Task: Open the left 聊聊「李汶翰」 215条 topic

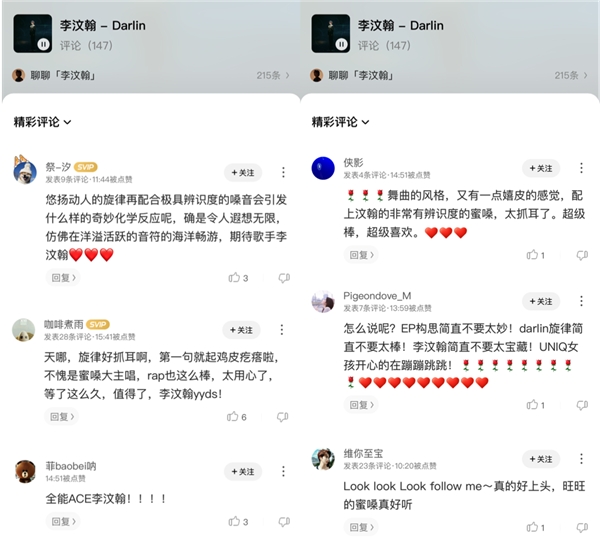Action: click(151, 75)
